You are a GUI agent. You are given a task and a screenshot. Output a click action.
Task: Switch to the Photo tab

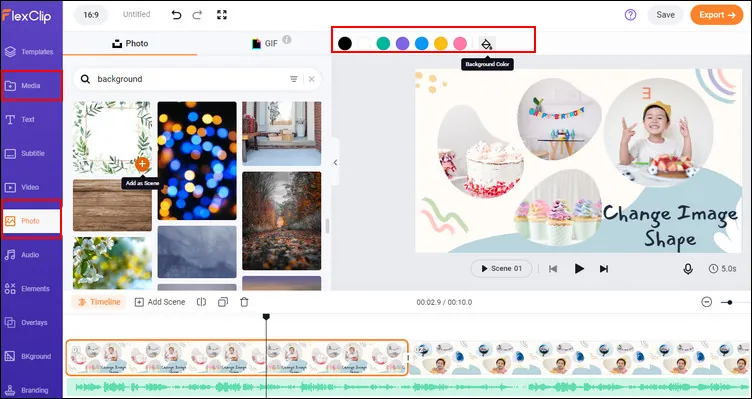tap(130, 44)
